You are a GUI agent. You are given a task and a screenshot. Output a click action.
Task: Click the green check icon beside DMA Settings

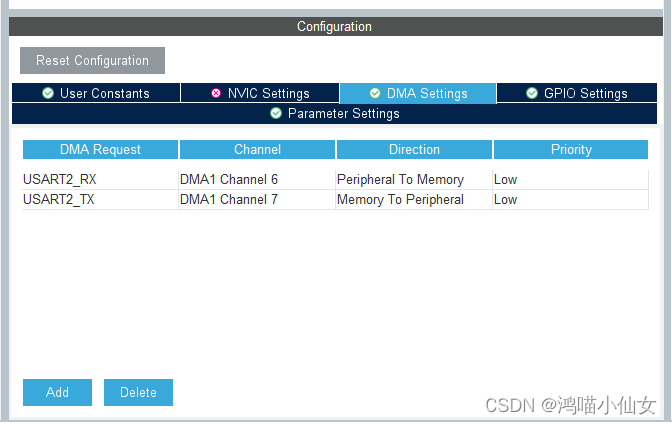click(x=375, y=93)
